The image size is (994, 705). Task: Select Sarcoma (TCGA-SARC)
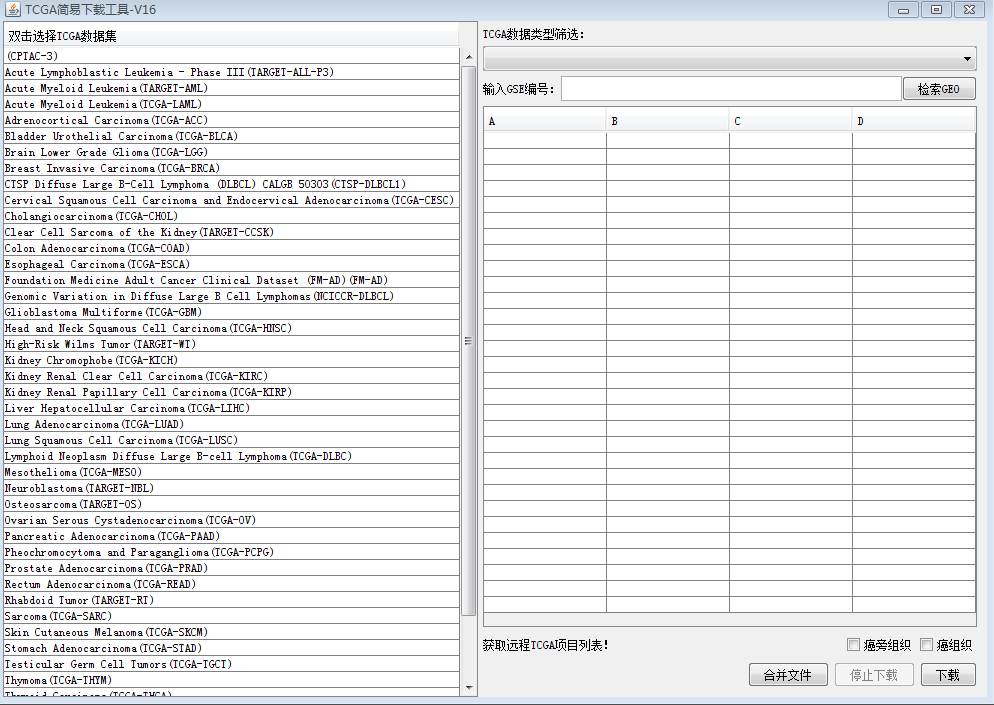tap(231, 616)
